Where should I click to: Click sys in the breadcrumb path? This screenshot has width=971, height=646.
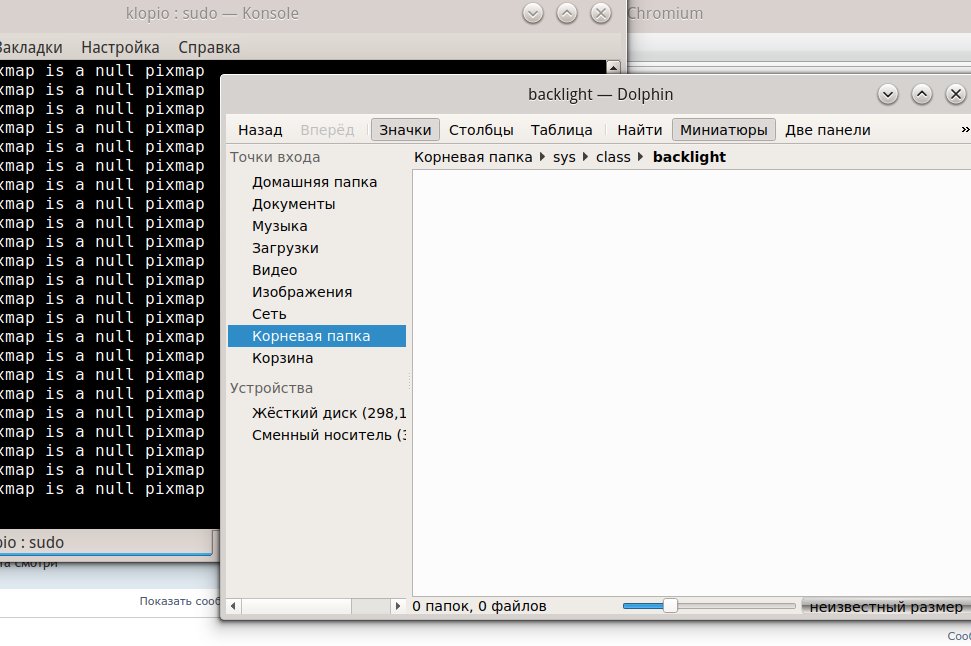(564, 157)
